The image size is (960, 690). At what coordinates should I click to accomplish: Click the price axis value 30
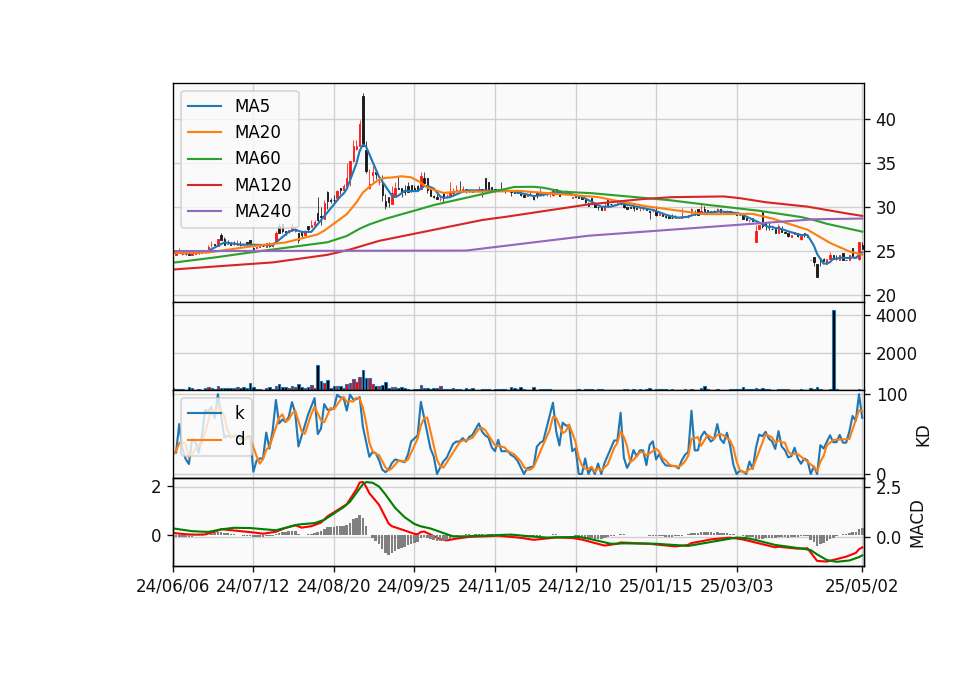[886, 208]
